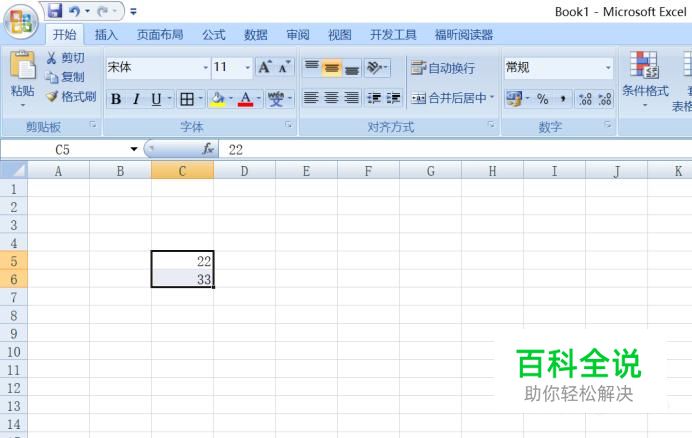692x438 pixels.
Task: Click 合并后居中 merge and center
Action: click(x=449, y=98)
